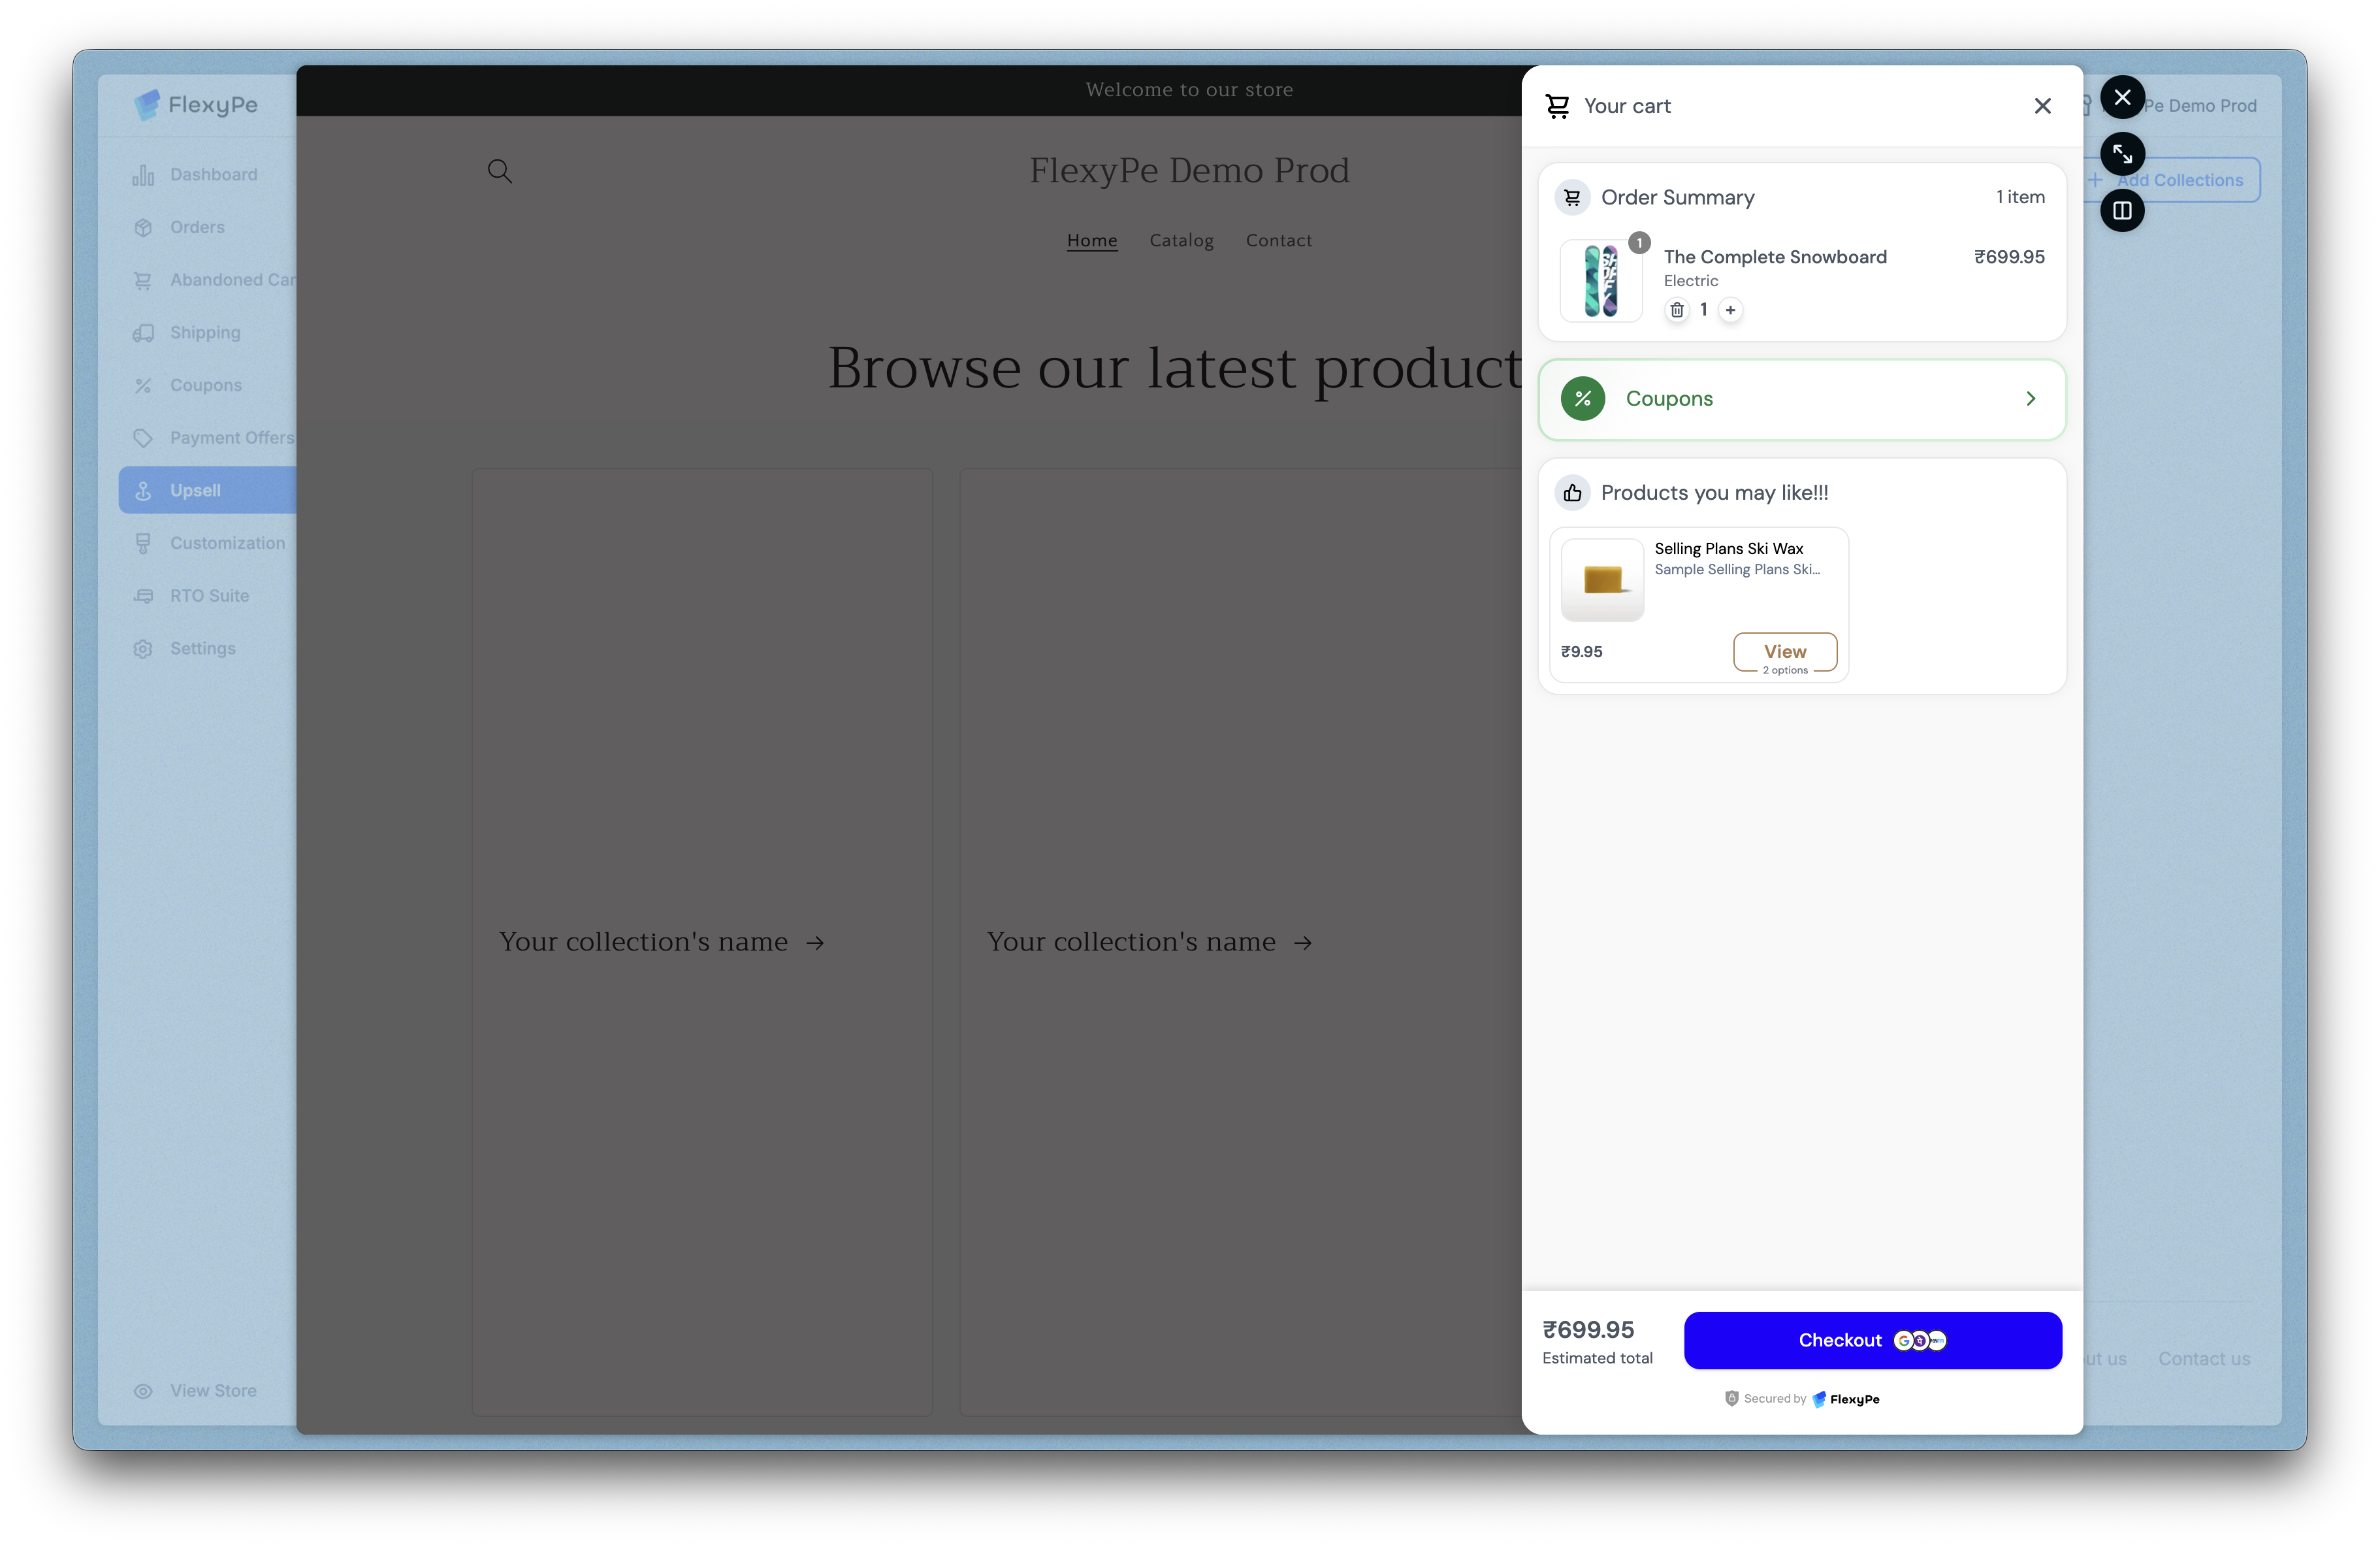
Task: Increase snowboard quantity with plus button
Action: pyautogui.click(x=1730, y=310)
